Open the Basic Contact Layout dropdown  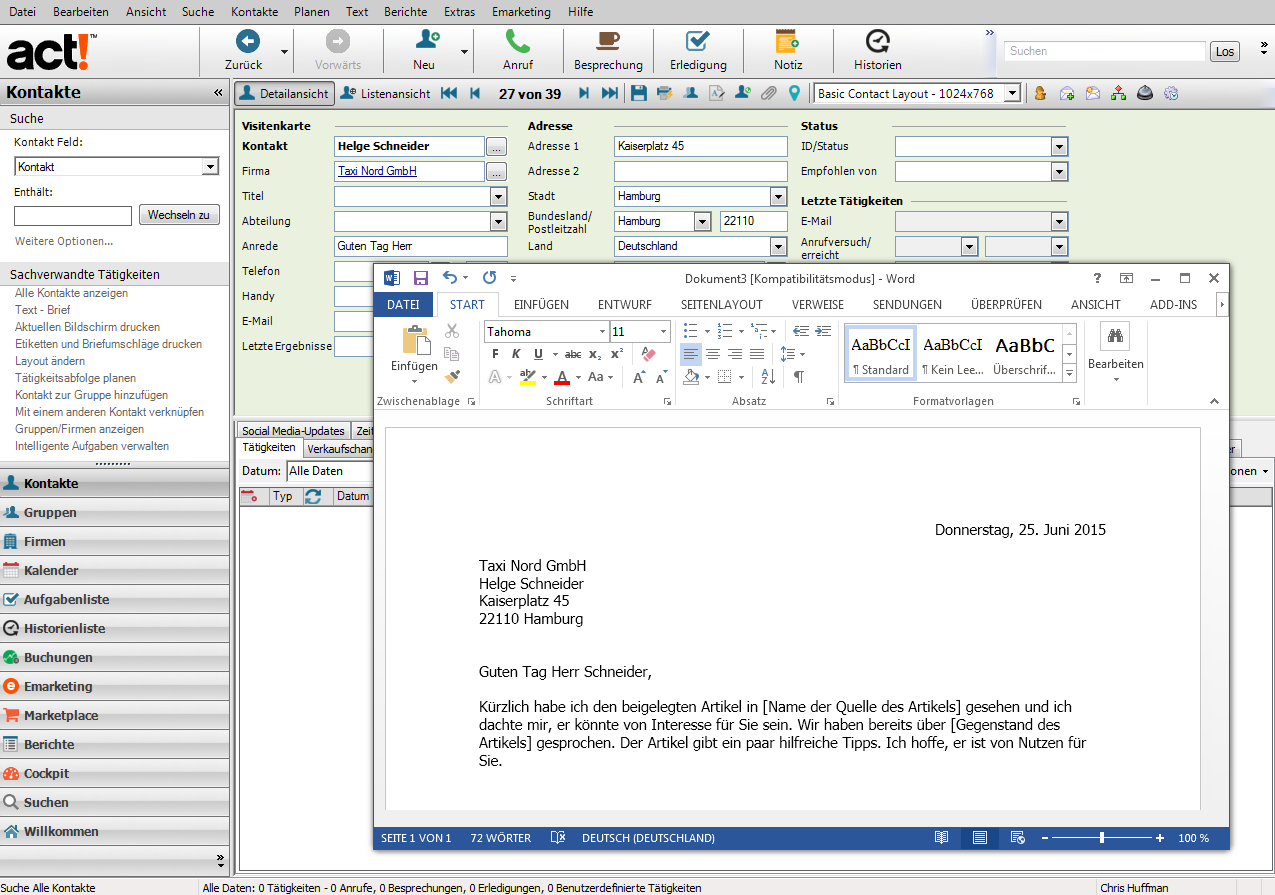coord(1012,93)
